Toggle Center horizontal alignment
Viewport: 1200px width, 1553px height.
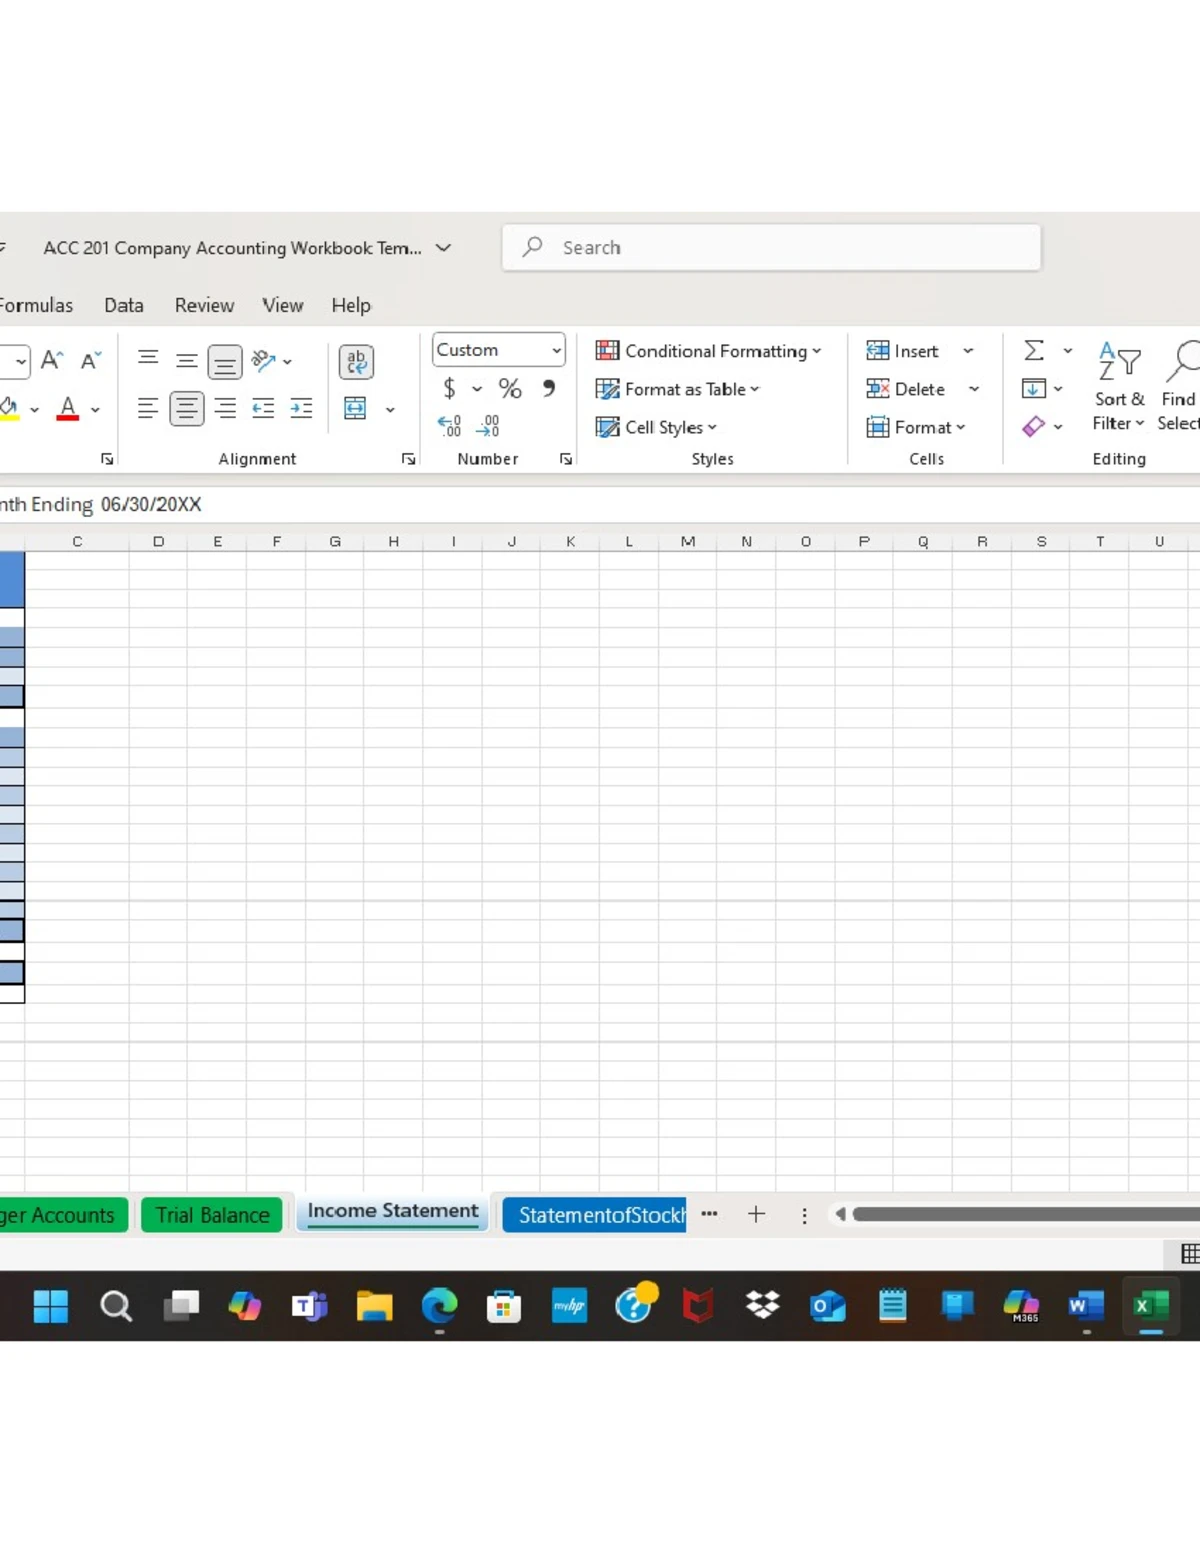click(x=186, y=407)
